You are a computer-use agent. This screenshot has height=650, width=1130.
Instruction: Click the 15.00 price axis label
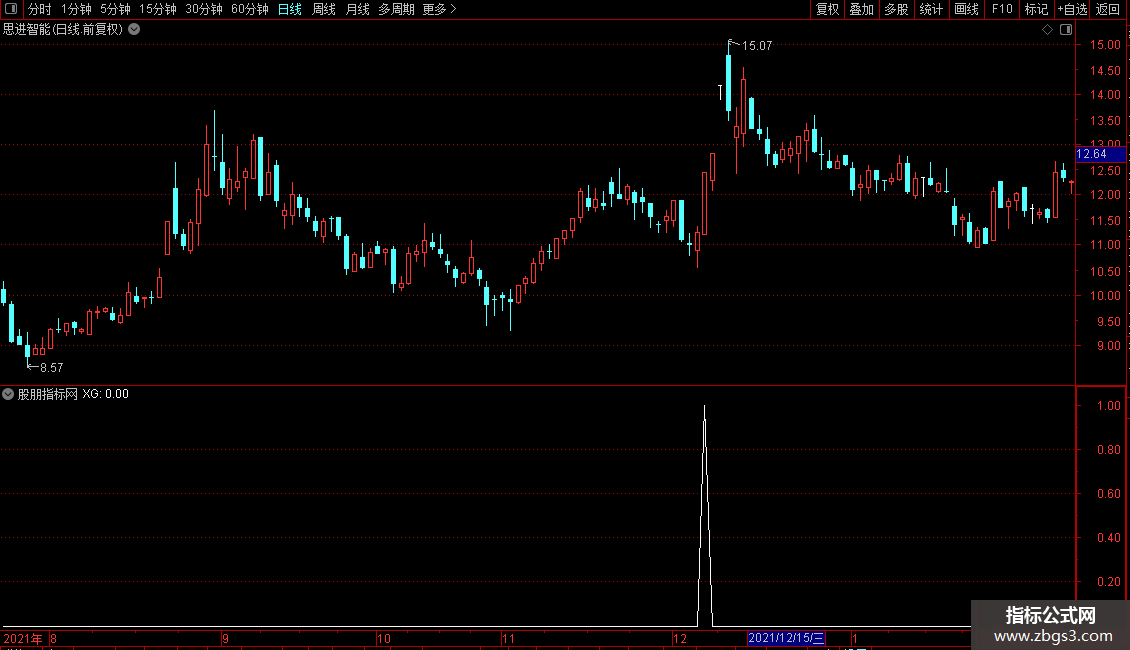click(x=1105, y=45)
